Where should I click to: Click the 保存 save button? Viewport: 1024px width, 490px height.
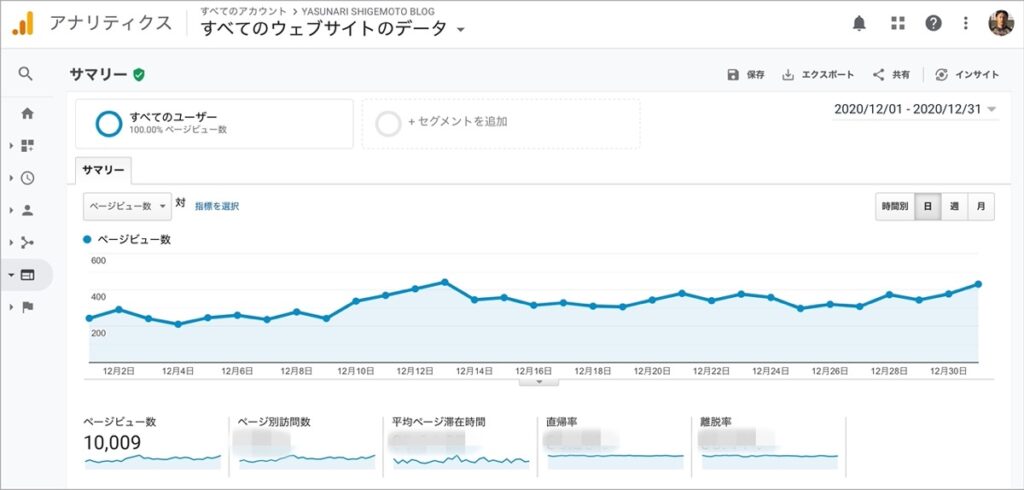tap(746, 74)
